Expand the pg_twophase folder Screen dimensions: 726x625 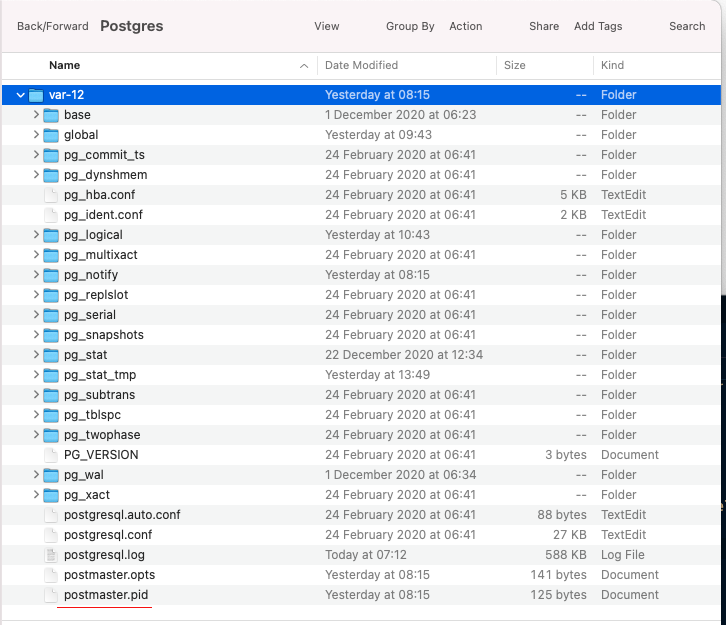[36, 434]
